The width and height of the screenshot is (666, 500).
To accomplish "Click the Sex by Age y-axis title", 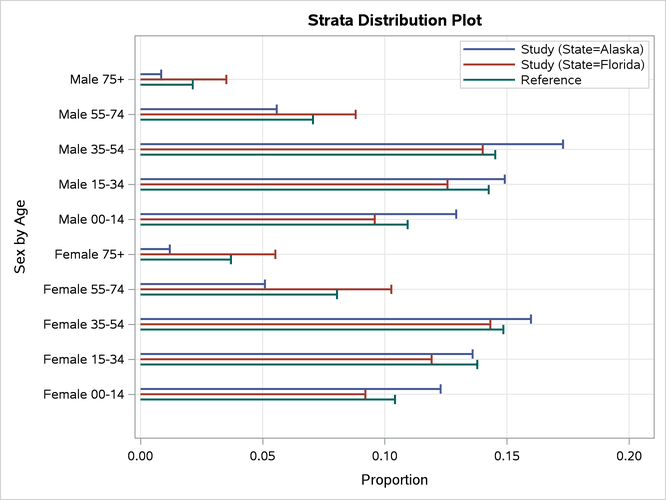I will click(21, 236).
